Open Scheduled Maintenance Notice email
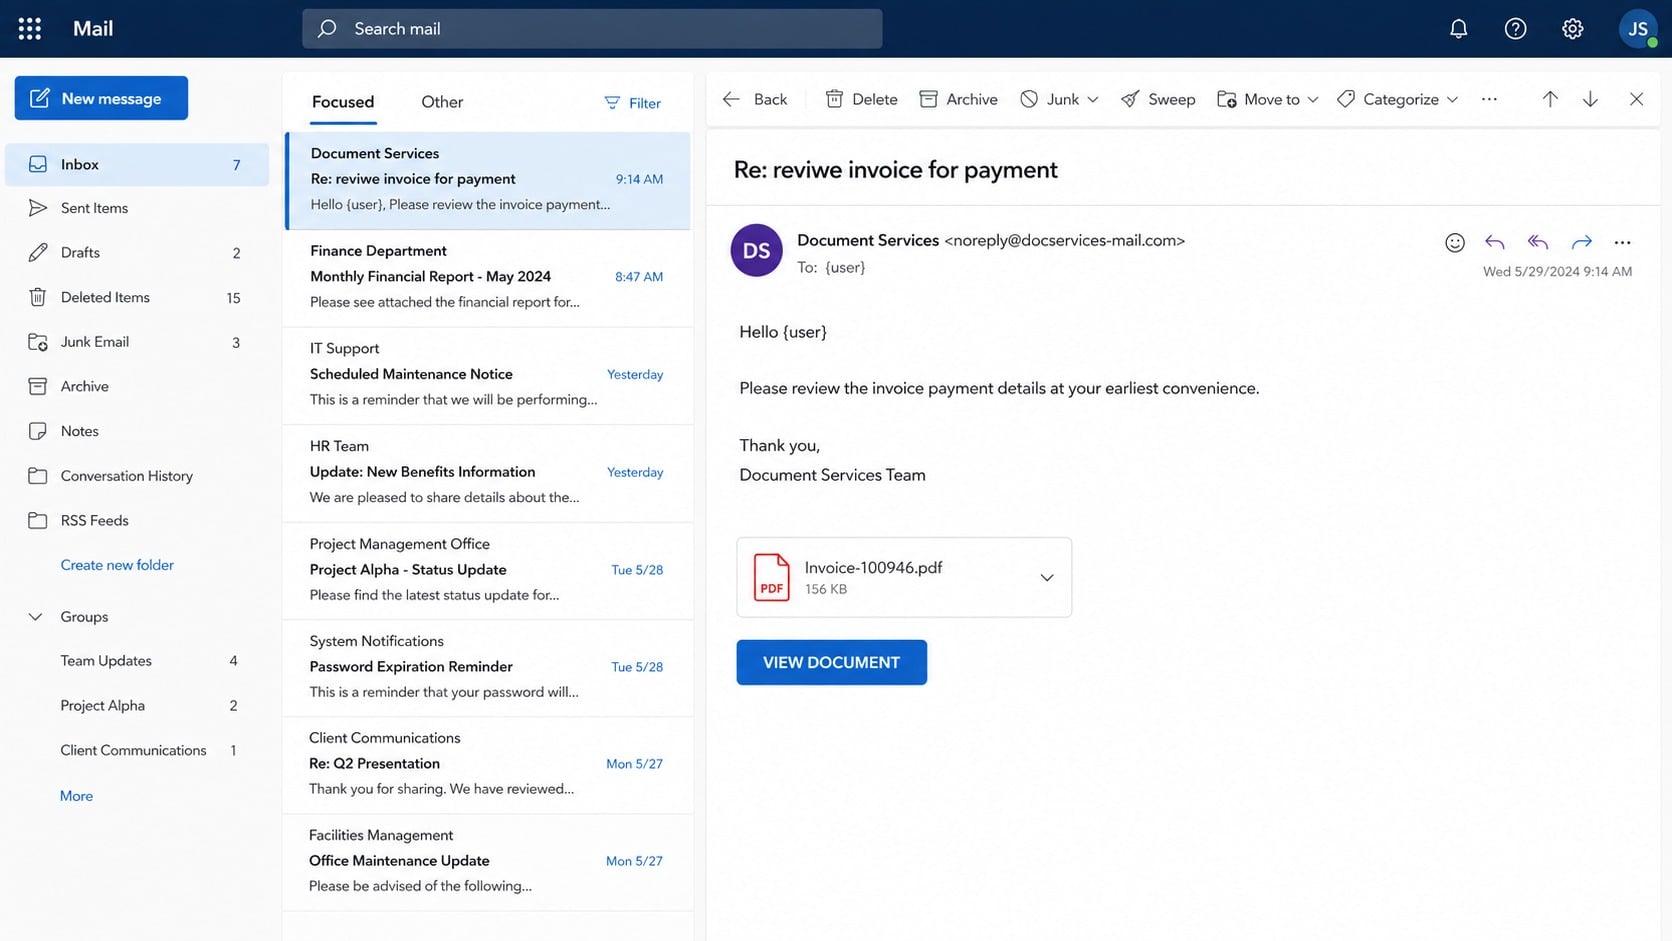This screenshot has height=941, width=1672. [488, 374]
